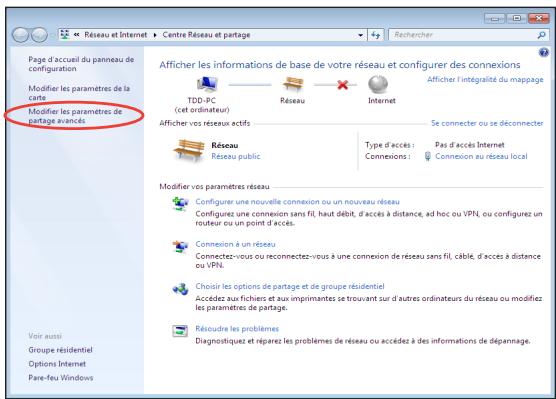This screenshot has width=556, height=399.
Task: Close the Centre Réseau et partage window
Action: [x=539, y=18]
